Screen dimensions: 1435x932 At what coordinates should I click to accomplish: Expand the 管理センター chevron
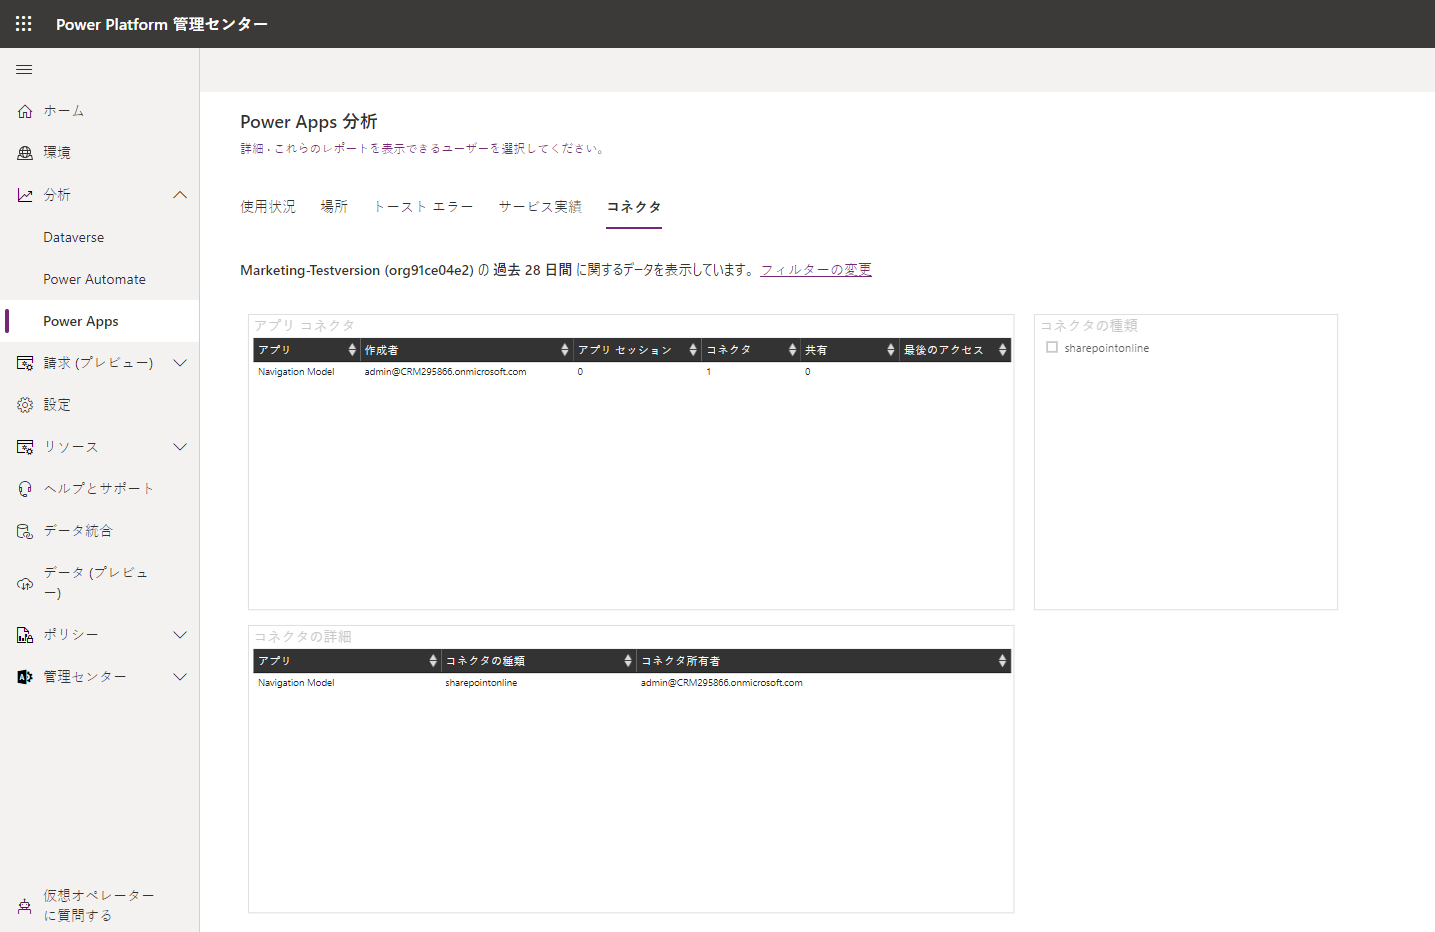(180, 677)
